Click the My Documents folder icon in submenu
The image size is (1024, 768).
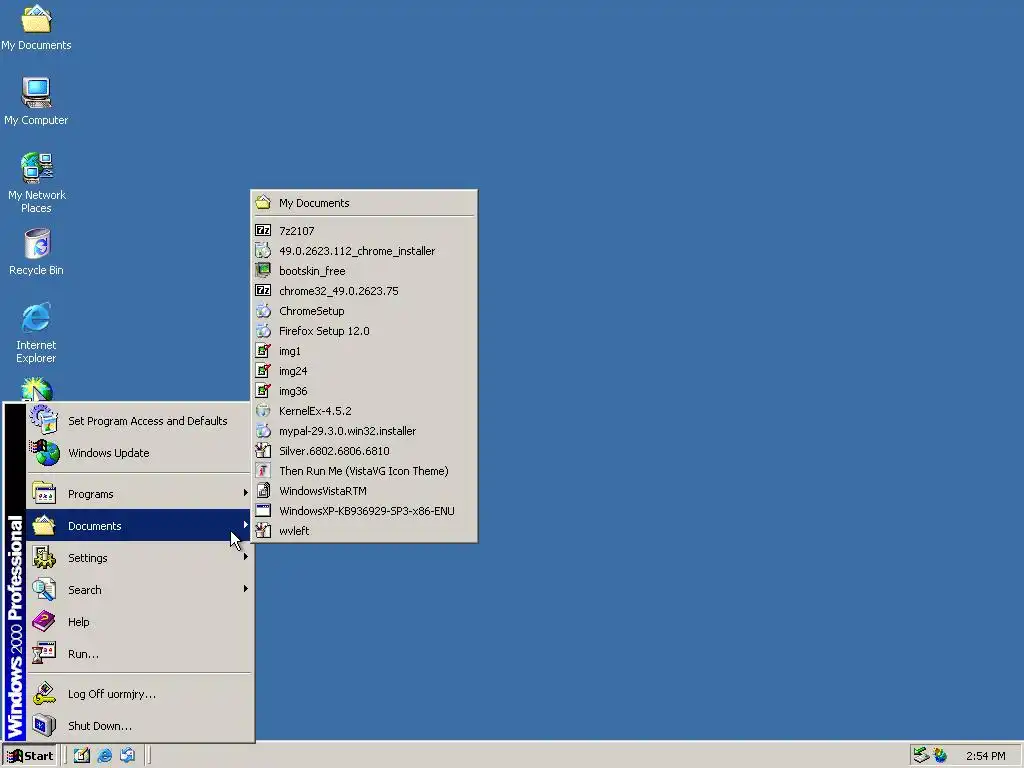pos(263,202)
